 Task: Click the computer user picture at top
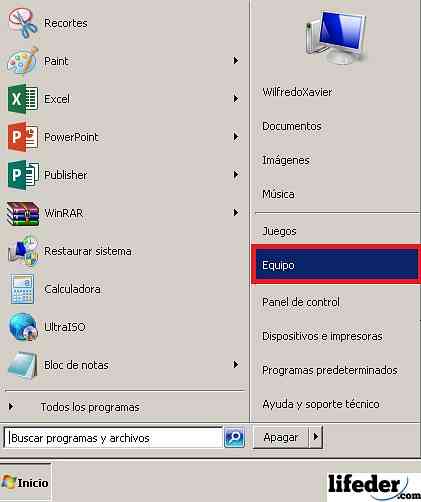[x=336, y=37]
